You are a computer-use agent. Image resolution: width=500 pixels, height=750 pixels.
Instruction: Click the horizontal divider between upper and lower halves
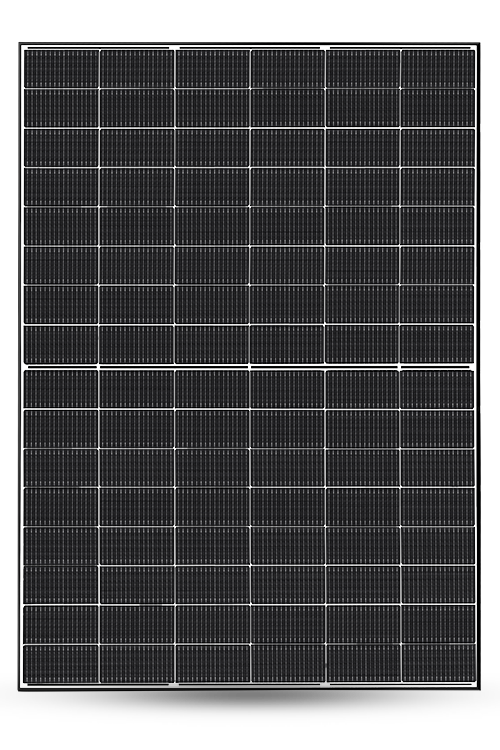[249, 367]
